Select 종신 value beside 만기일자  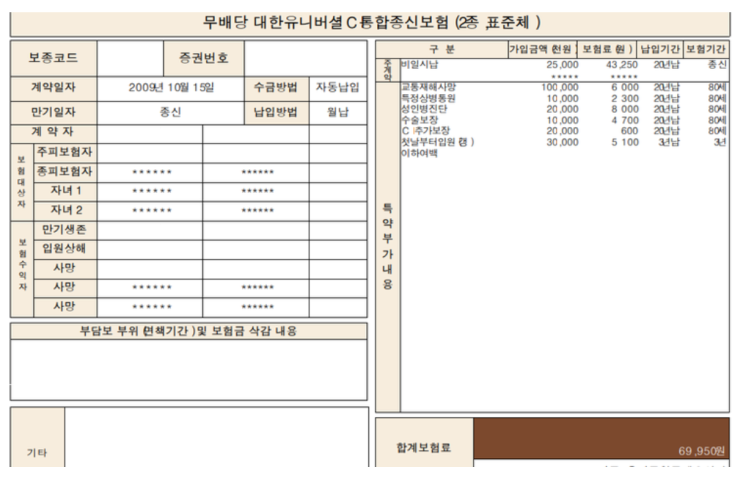pos(170,112)
